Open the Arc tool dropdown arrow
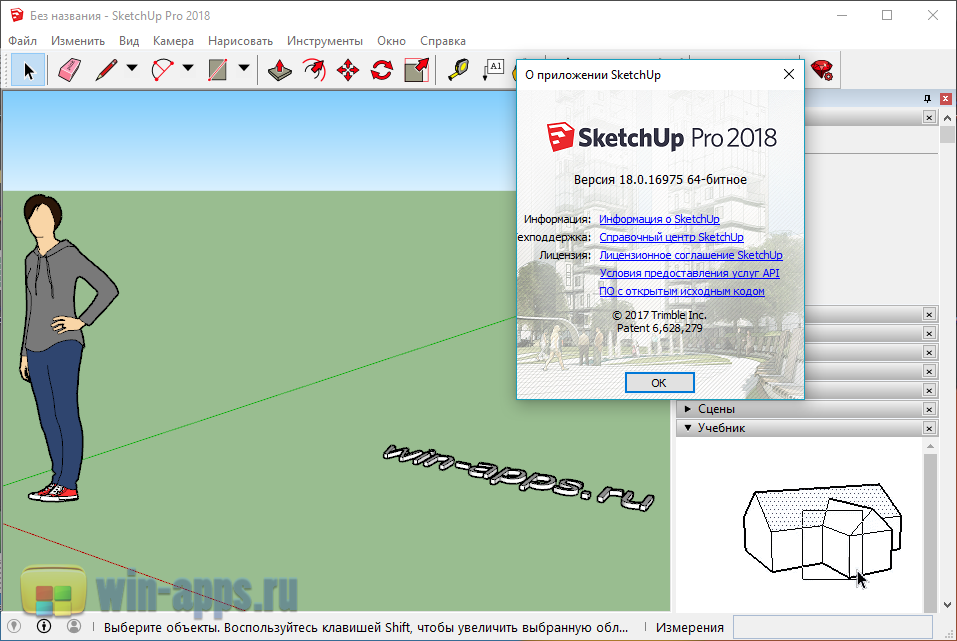This screenshot has height=641, width=957. (x=187, y=70)
